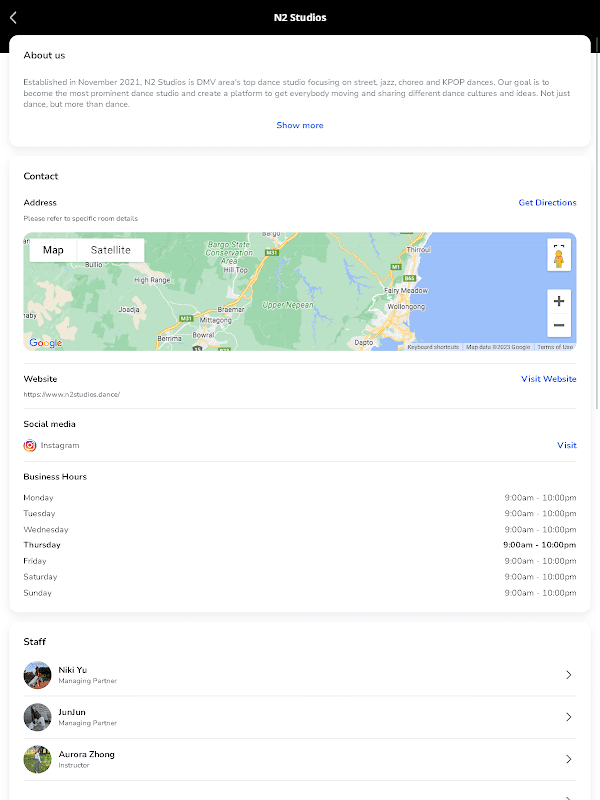Click the Wollongong label on the map
The height and width of the screenshot is (800, 600).
click(406, 307)
